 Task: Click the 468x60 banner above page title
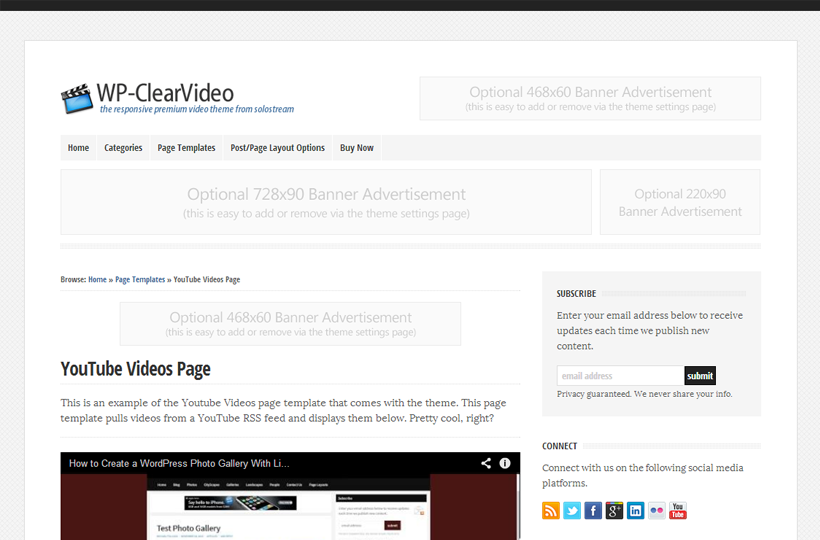click(290, 324)
